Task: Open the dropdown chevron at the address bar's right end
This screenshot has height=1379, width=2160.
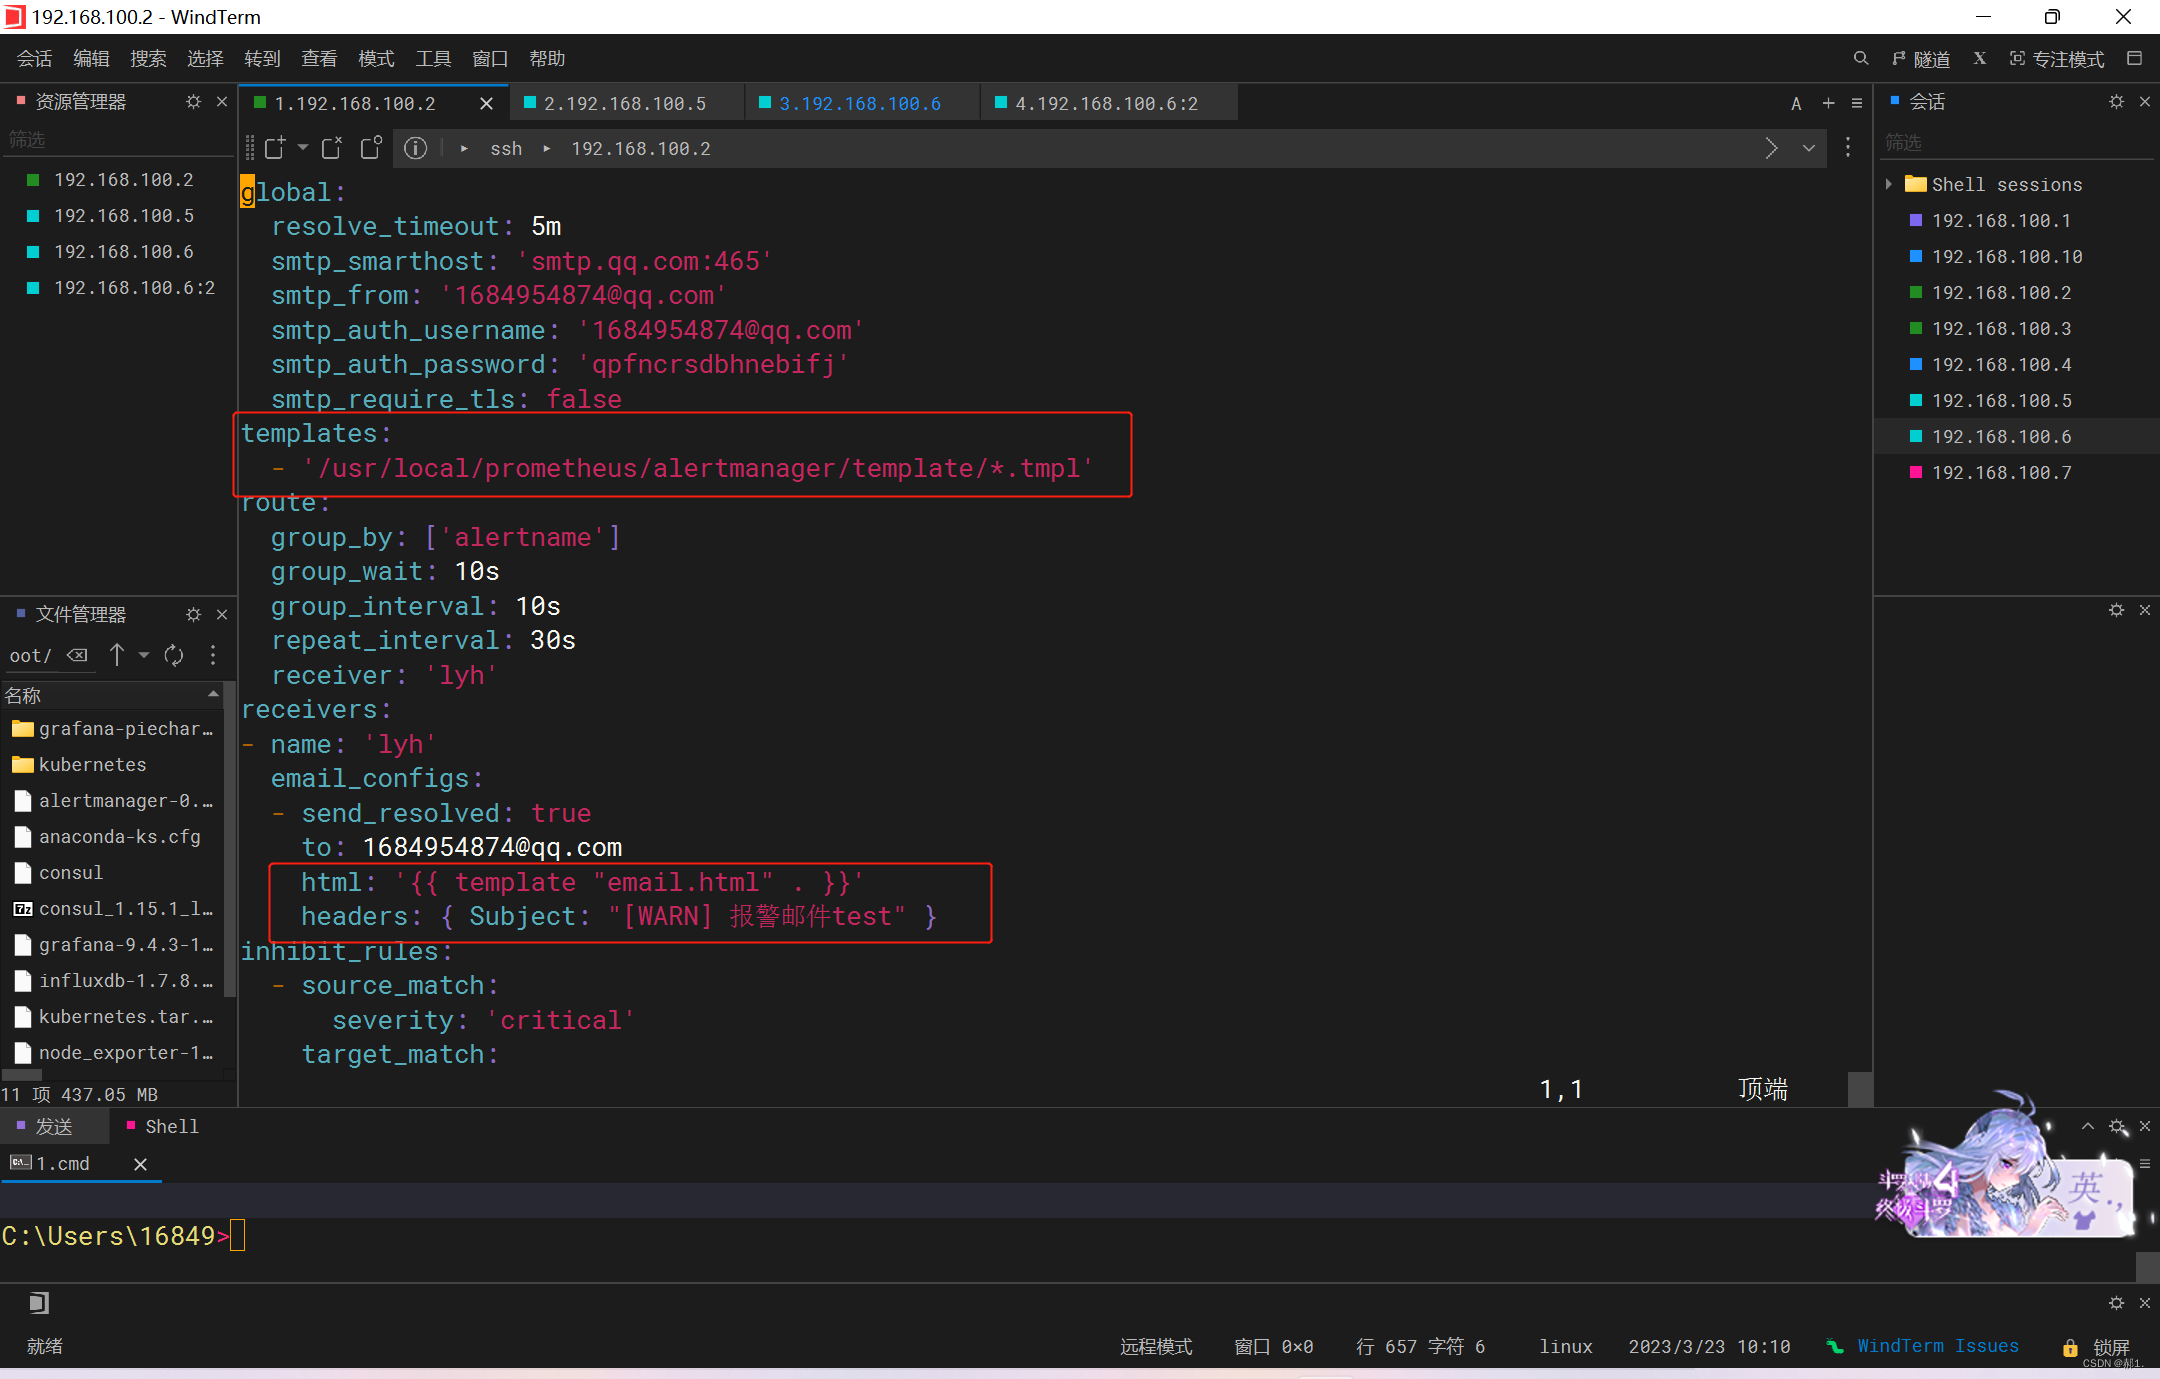Action: click(1809, 148)
